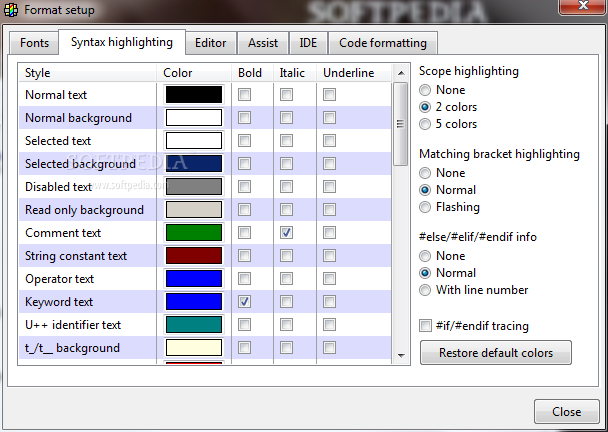Open the Normal background color swatch
Screen dimensions: 608x432
coord(194,118)
